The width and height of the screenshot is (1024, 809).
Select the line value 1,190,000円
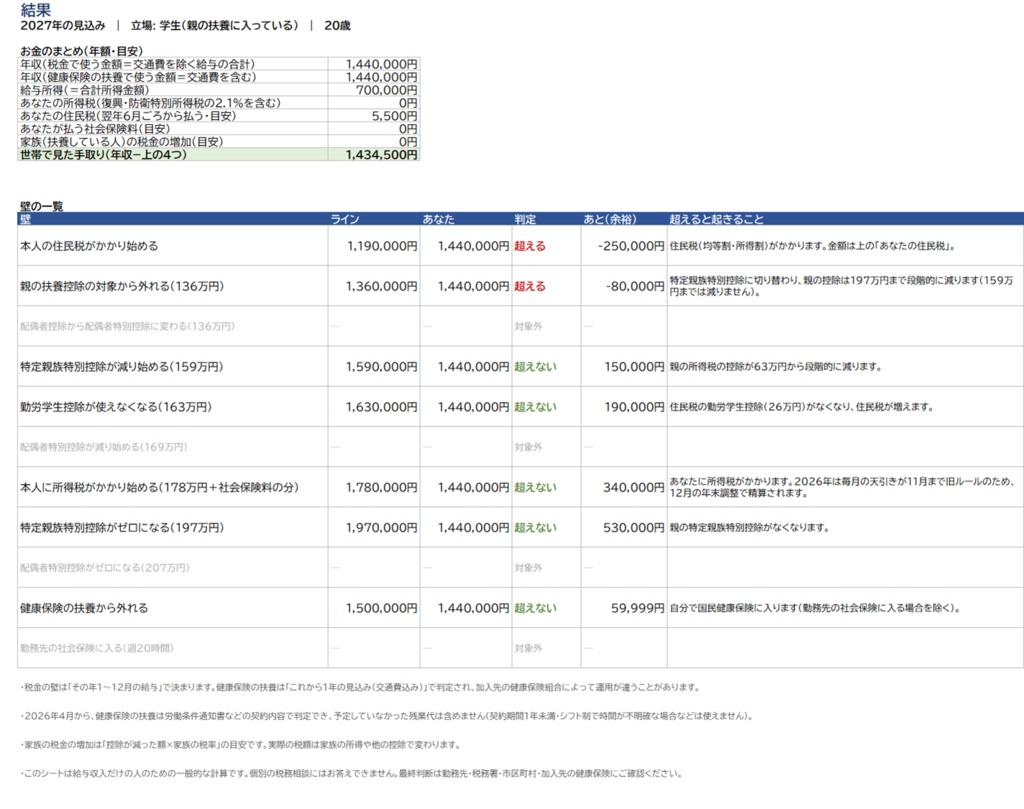point(382,246)
